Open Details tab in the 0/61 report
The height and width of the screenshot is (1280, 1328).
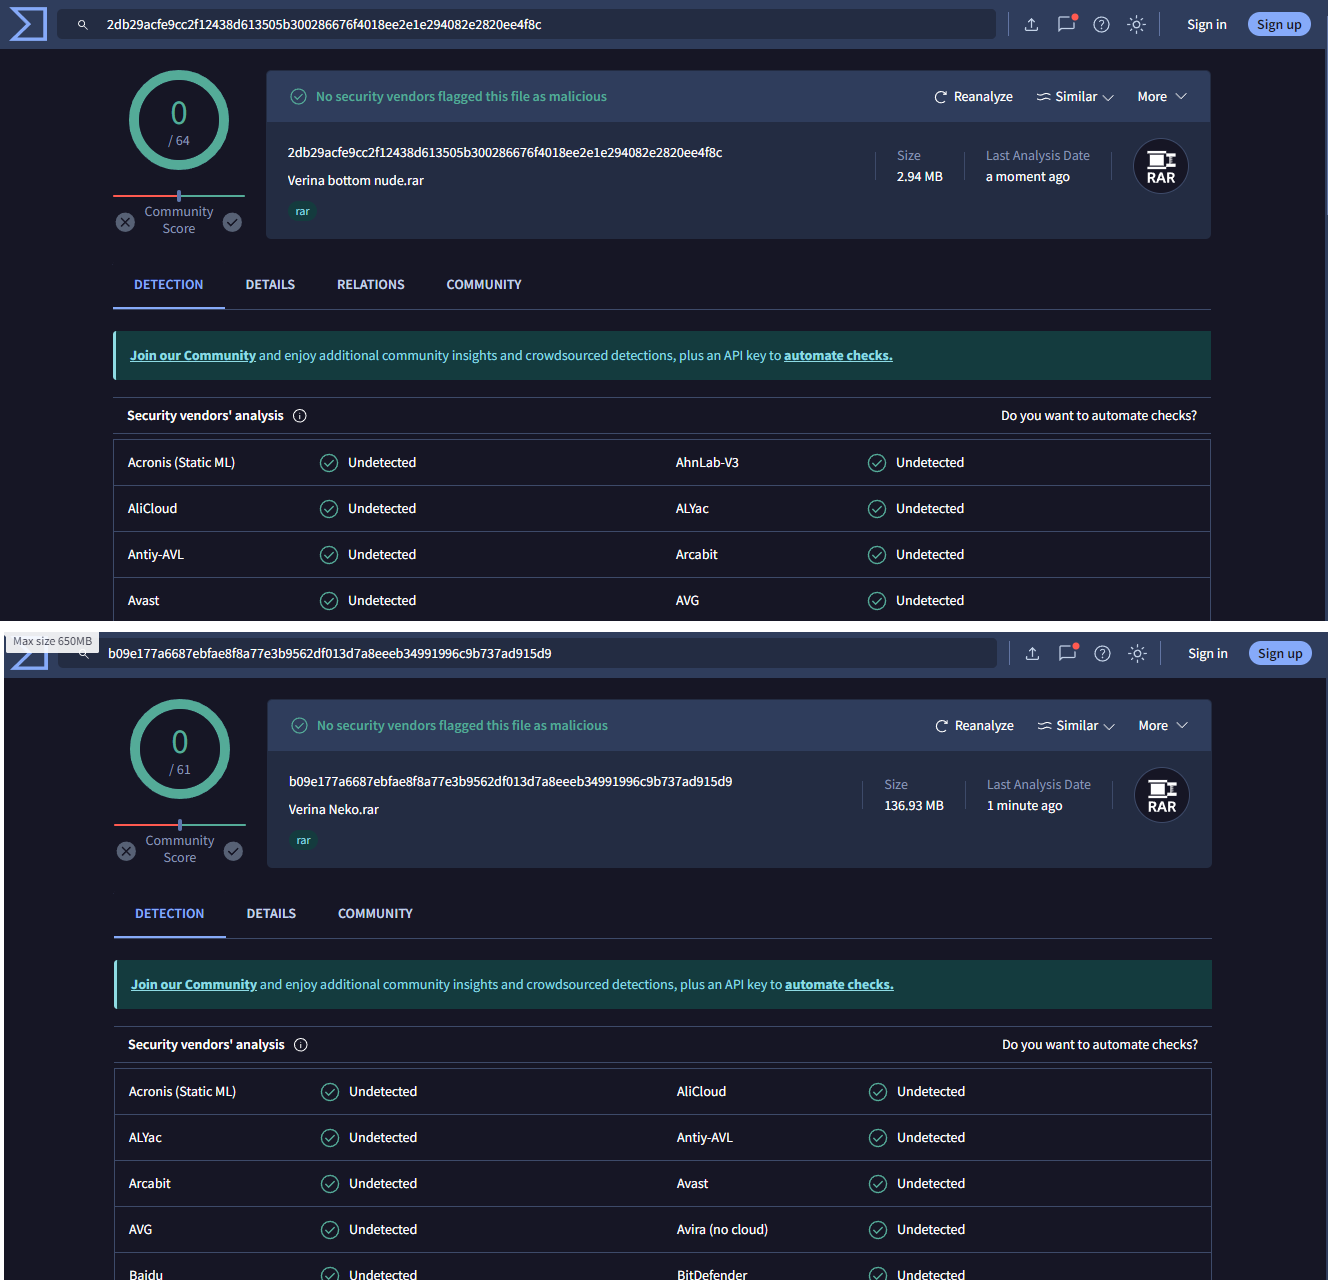point(271,914)
